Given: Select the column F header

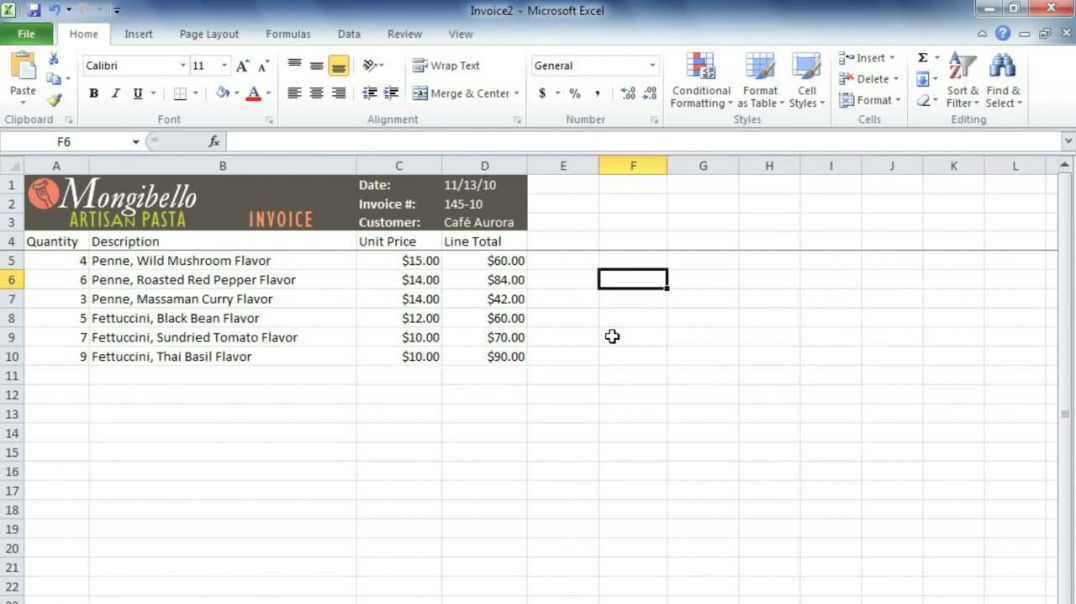Looking at the screenshot, I should coord(633,165).
